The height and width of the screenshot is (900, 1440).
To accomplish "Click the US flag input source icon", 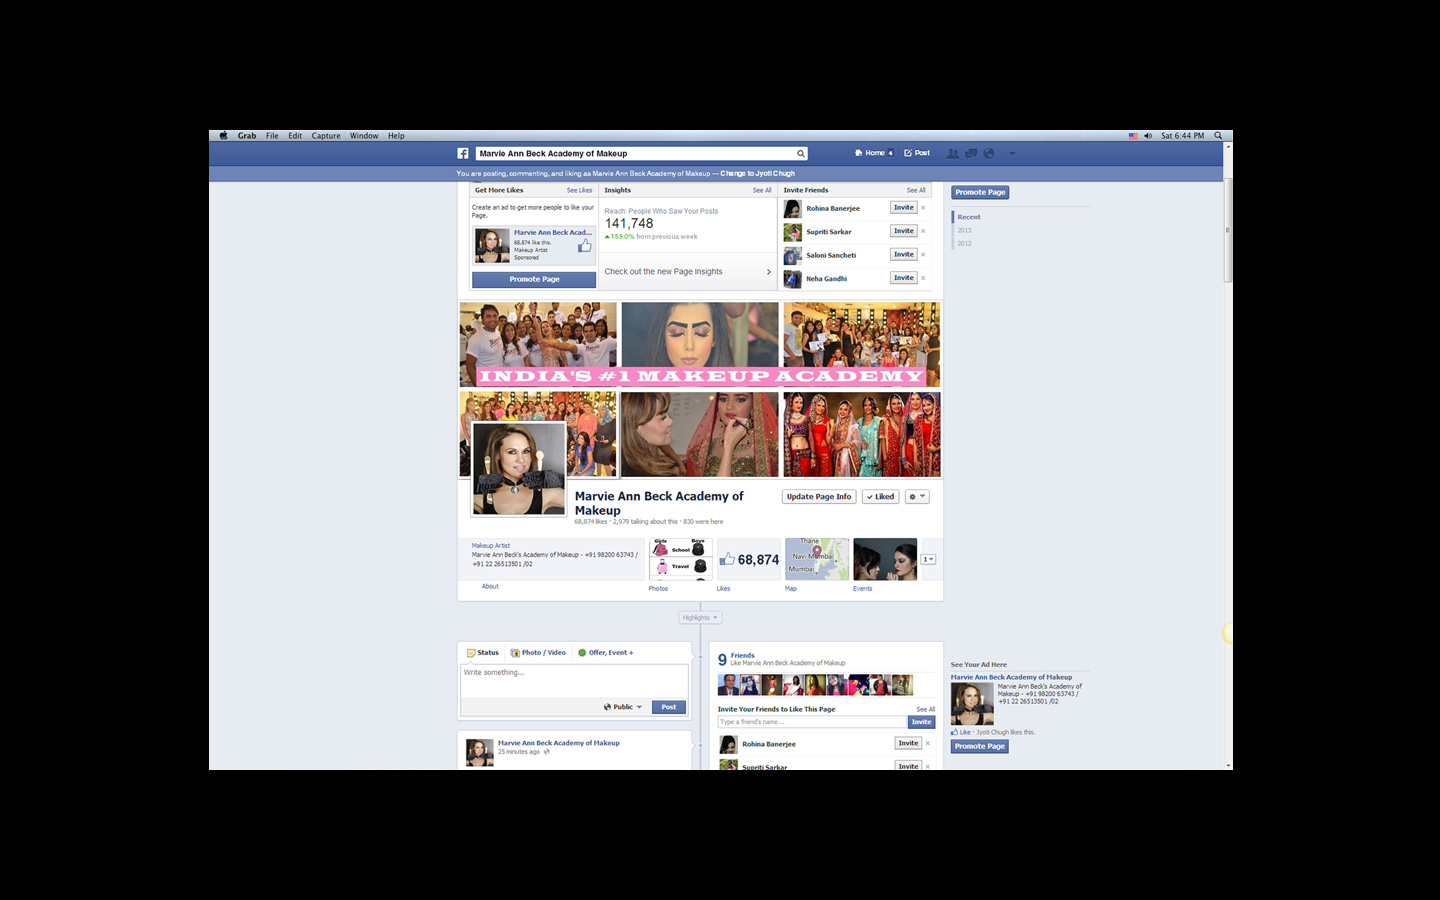I will pyautogui.click(x=1133, y=136).
